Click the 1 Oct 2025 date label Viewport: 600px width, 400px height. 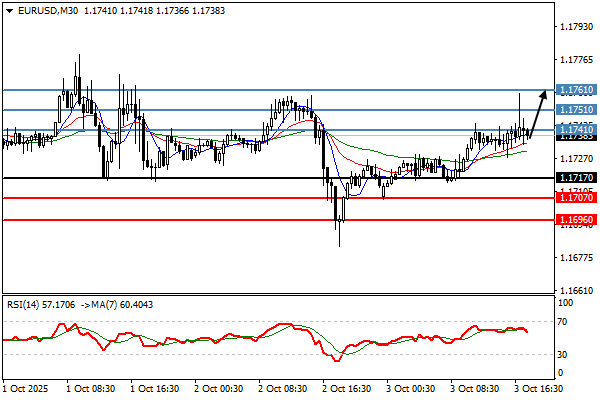[26, 387]
